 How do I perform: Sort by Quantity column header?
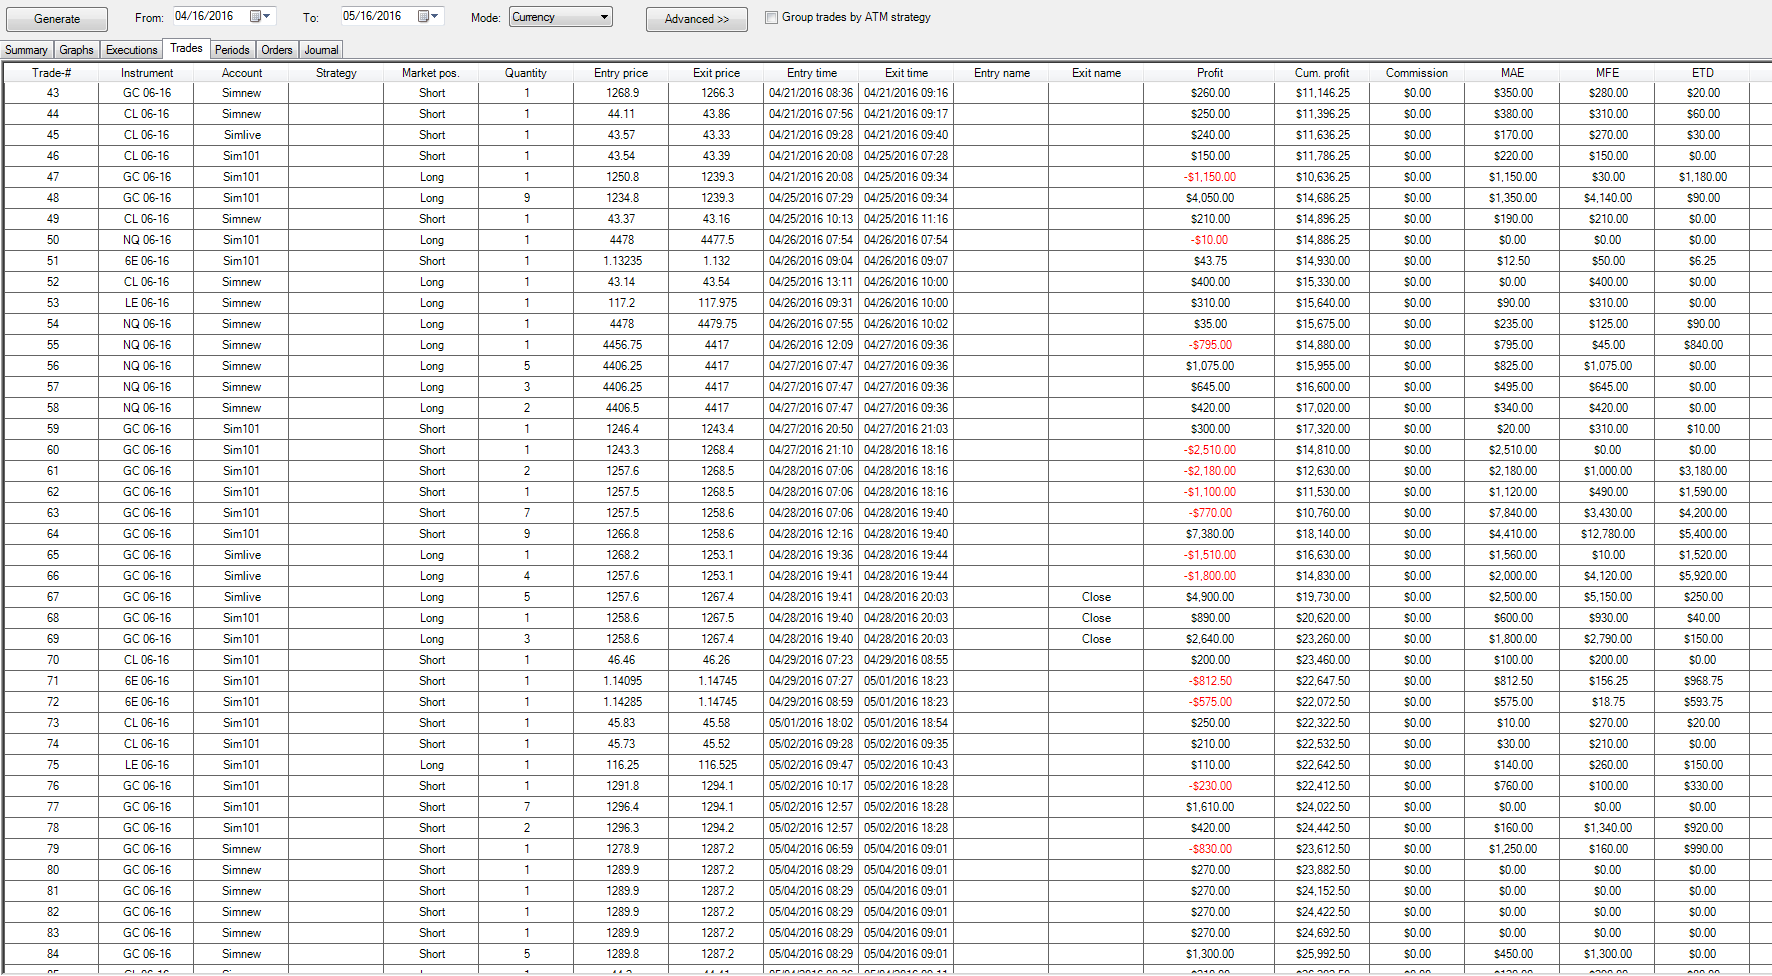point(526,73)
